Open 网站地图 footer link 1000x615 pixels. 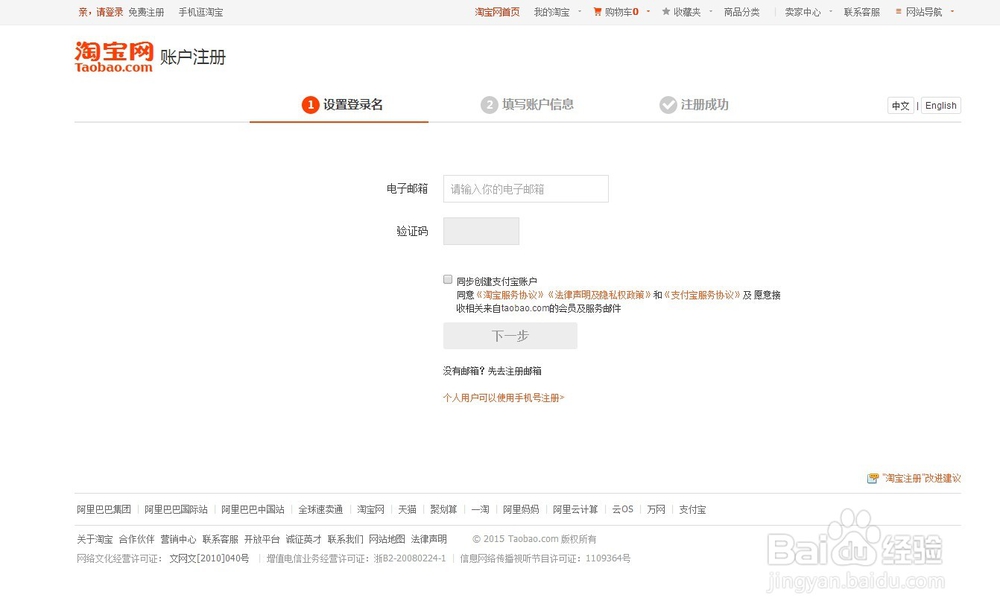tap(387, 539)
